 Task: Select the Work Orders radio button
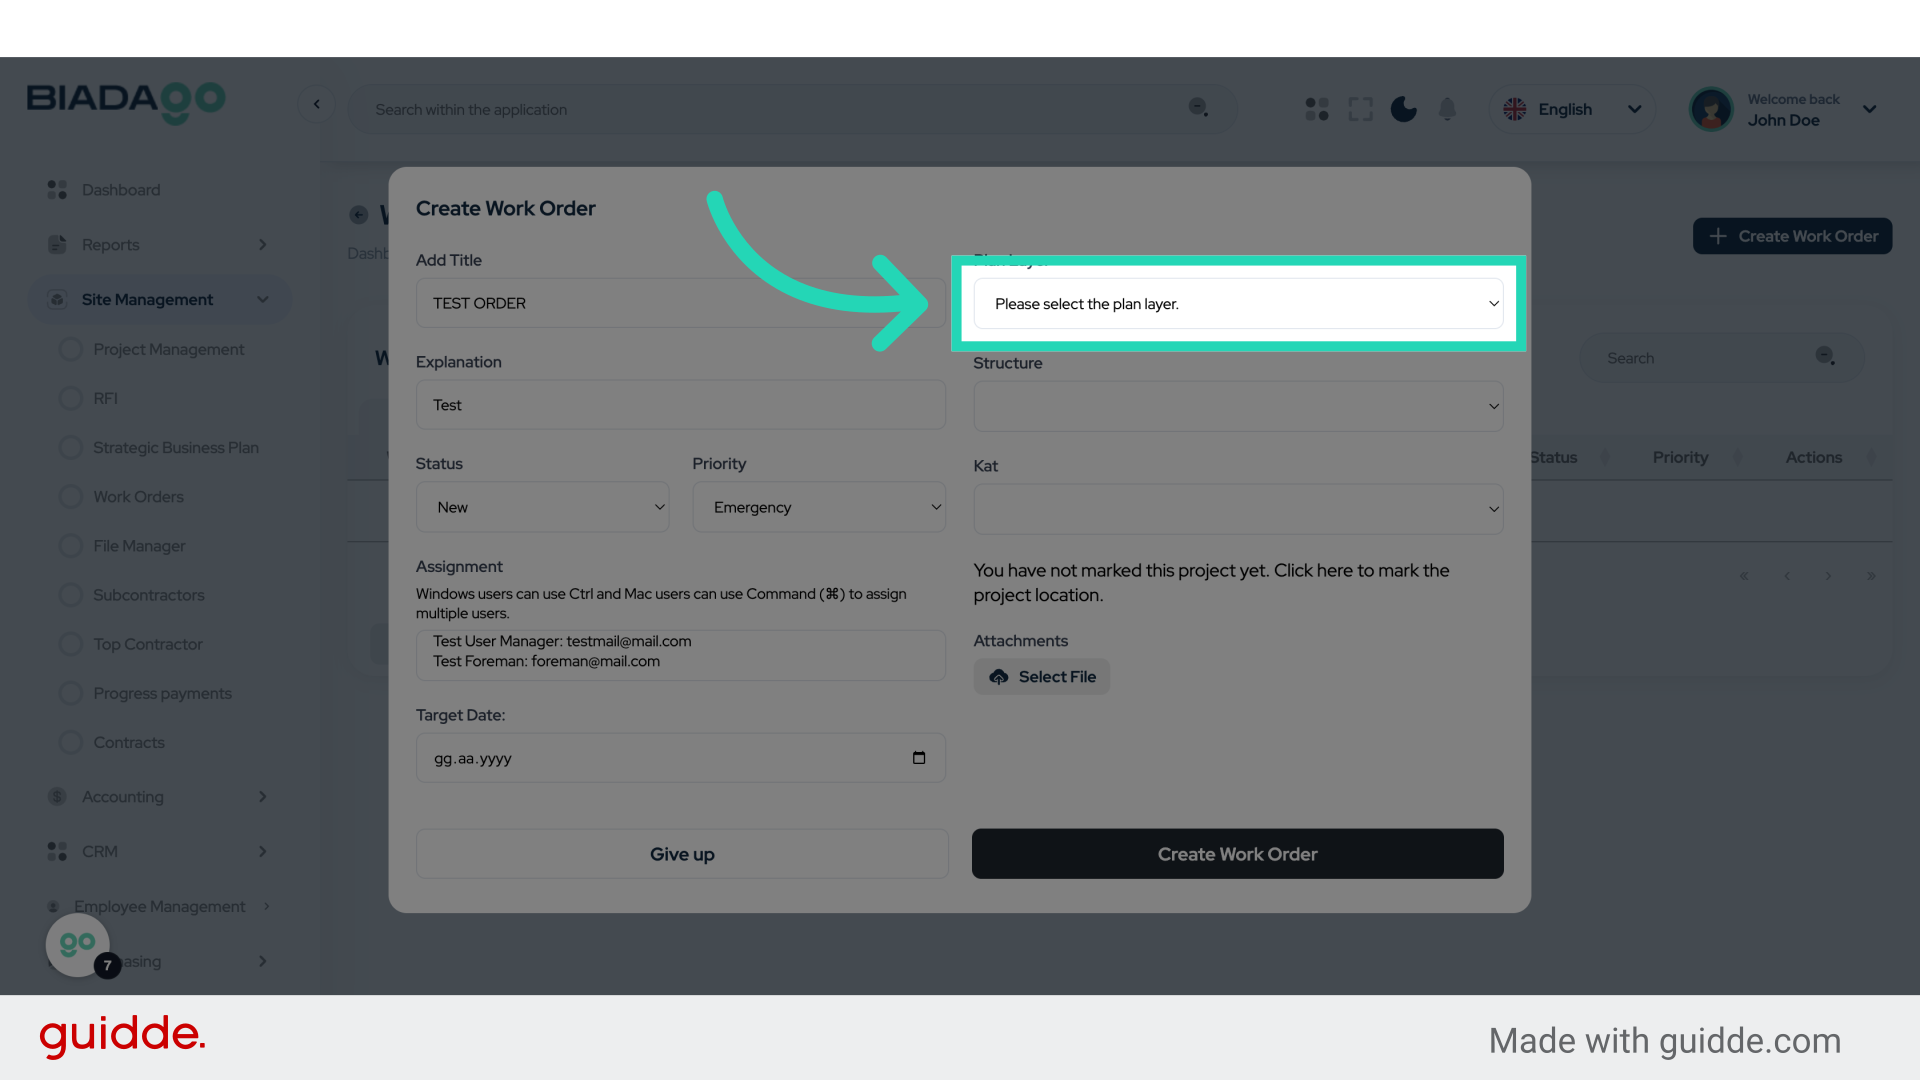click(70, 496)
